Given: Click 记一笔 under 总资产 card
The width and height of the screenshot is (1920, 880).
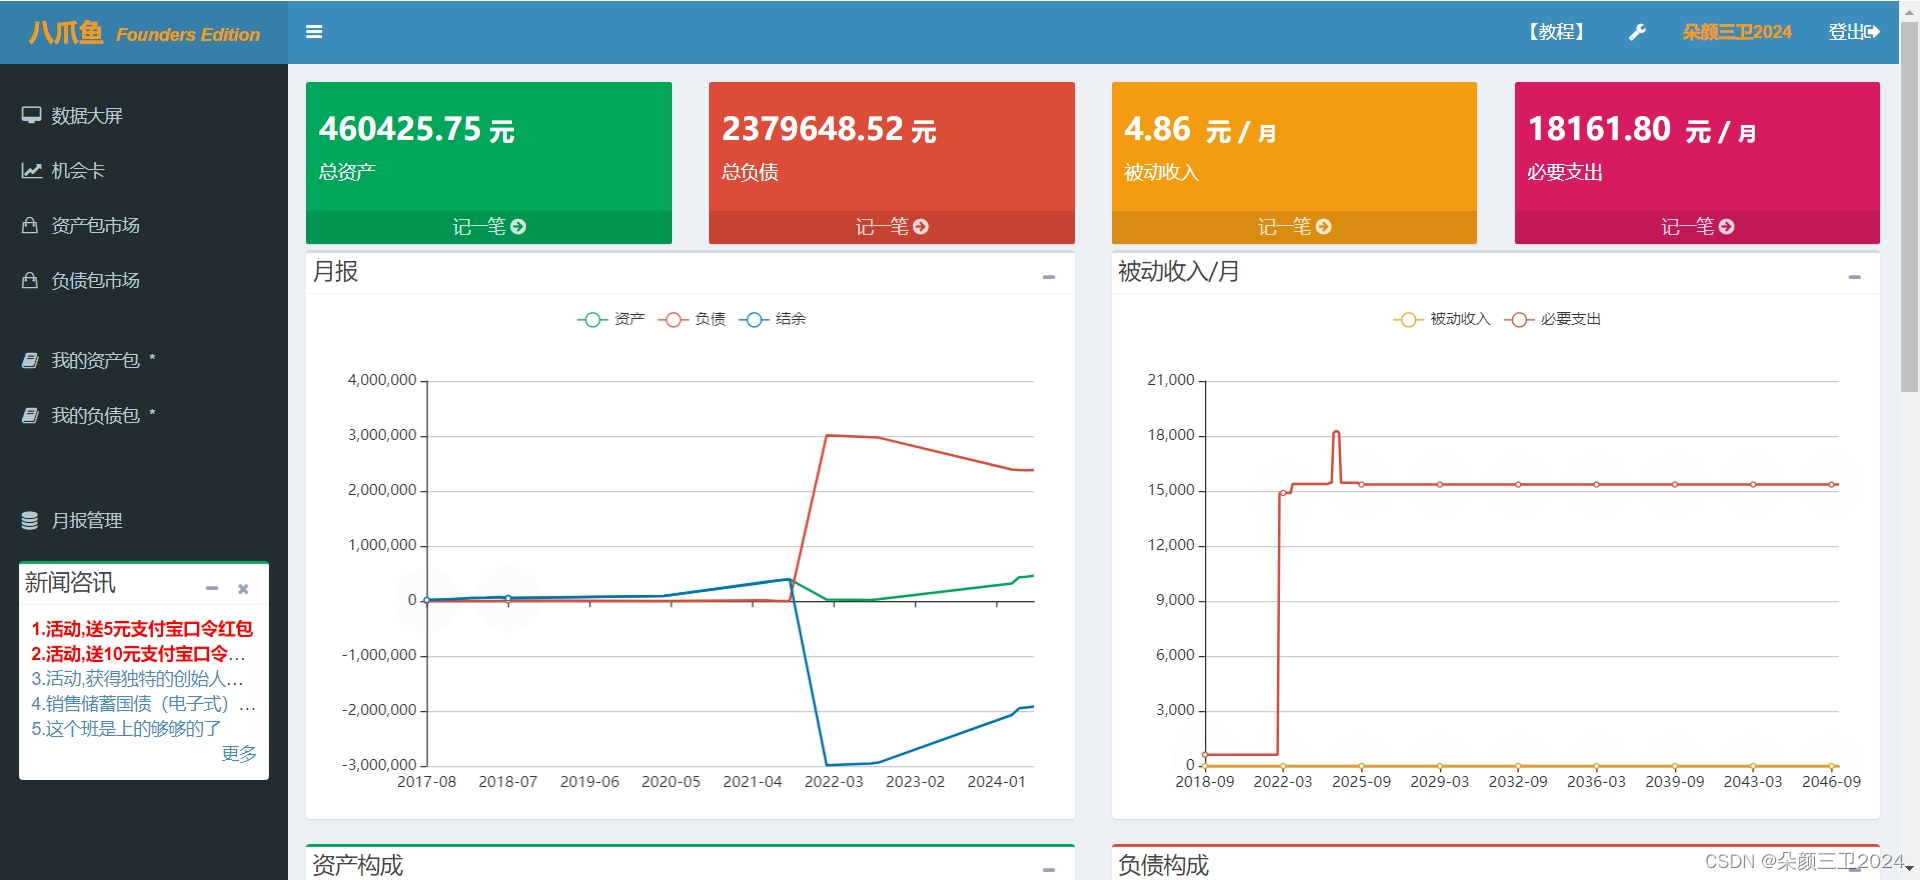Looking at the screenshot, I should tap(479, 227).
